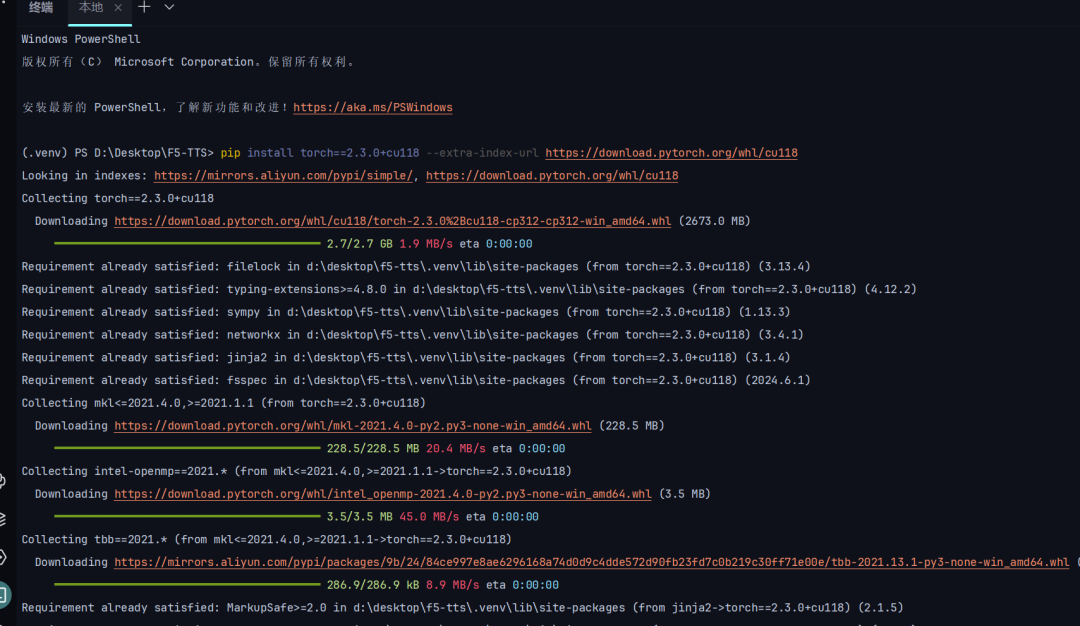
Task: Open the Python Console tool window icon
Action: 2,481
